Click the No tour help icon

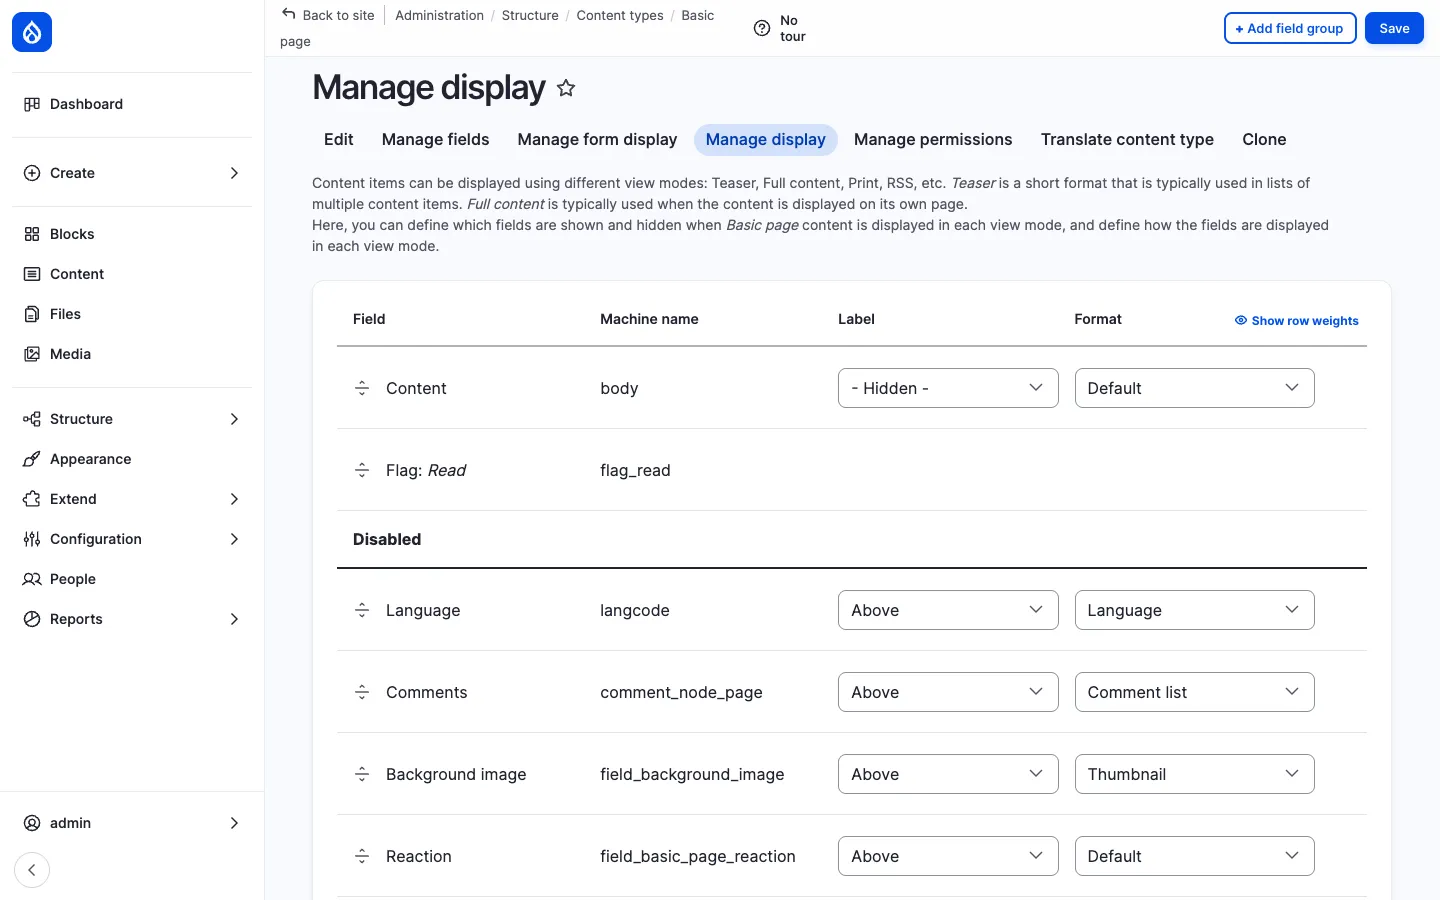coord(762,28)
